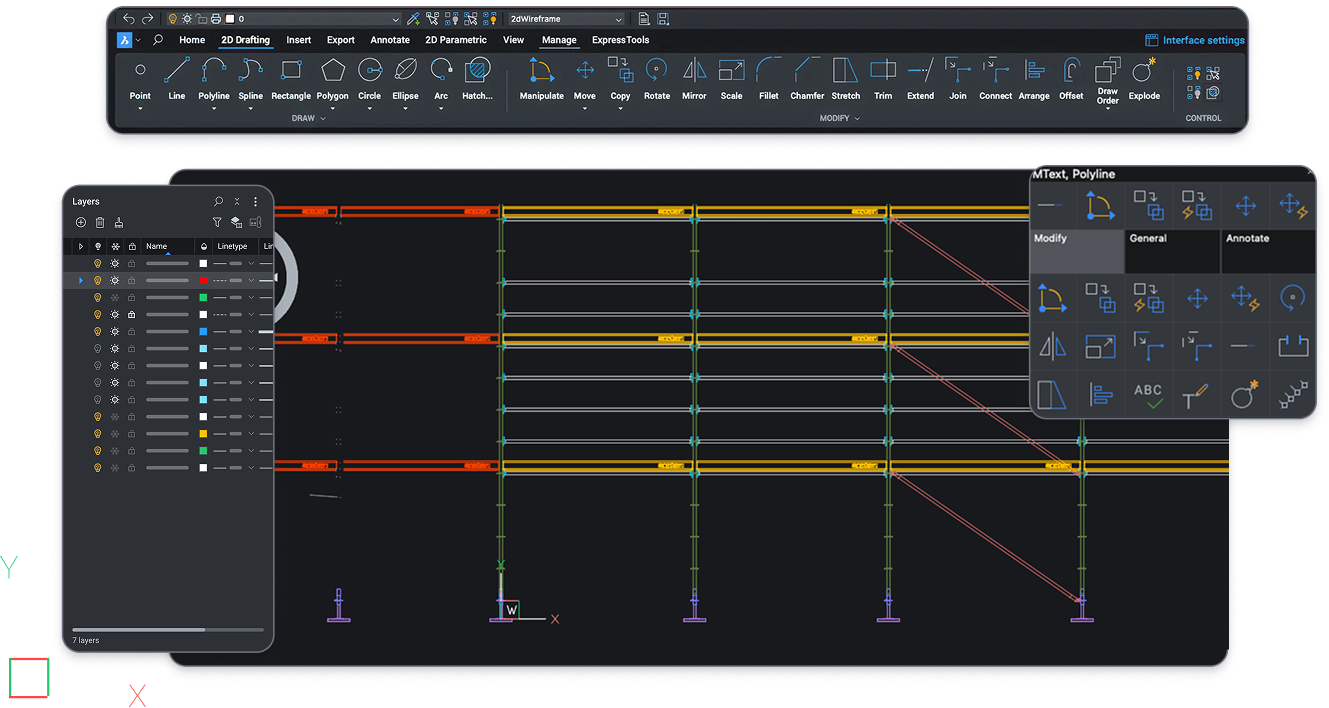1329x708 pixels.
Task: Toggle lock icon of the yellow layer
Action: tap(131, 434)
